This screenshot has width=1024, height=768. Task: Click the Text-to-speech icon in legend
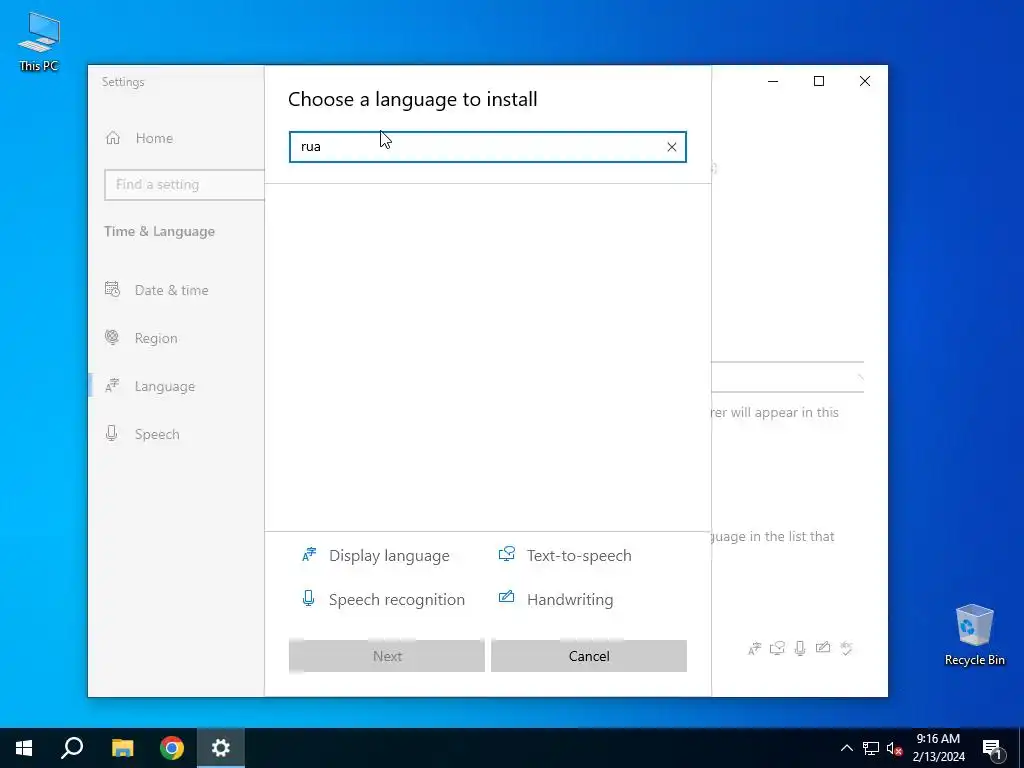click(507, 554)
